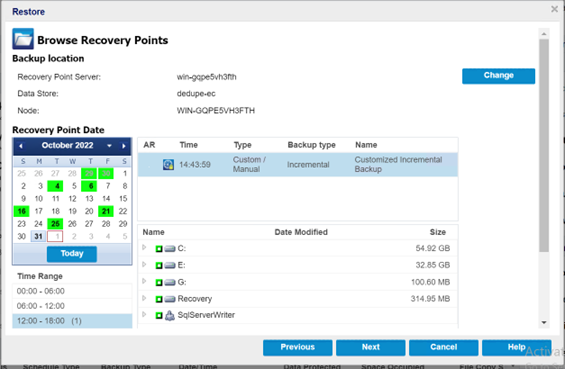Click the server name win-gqpe5vh3fth
The image size is (565, 369).
[x=206, y=77]
